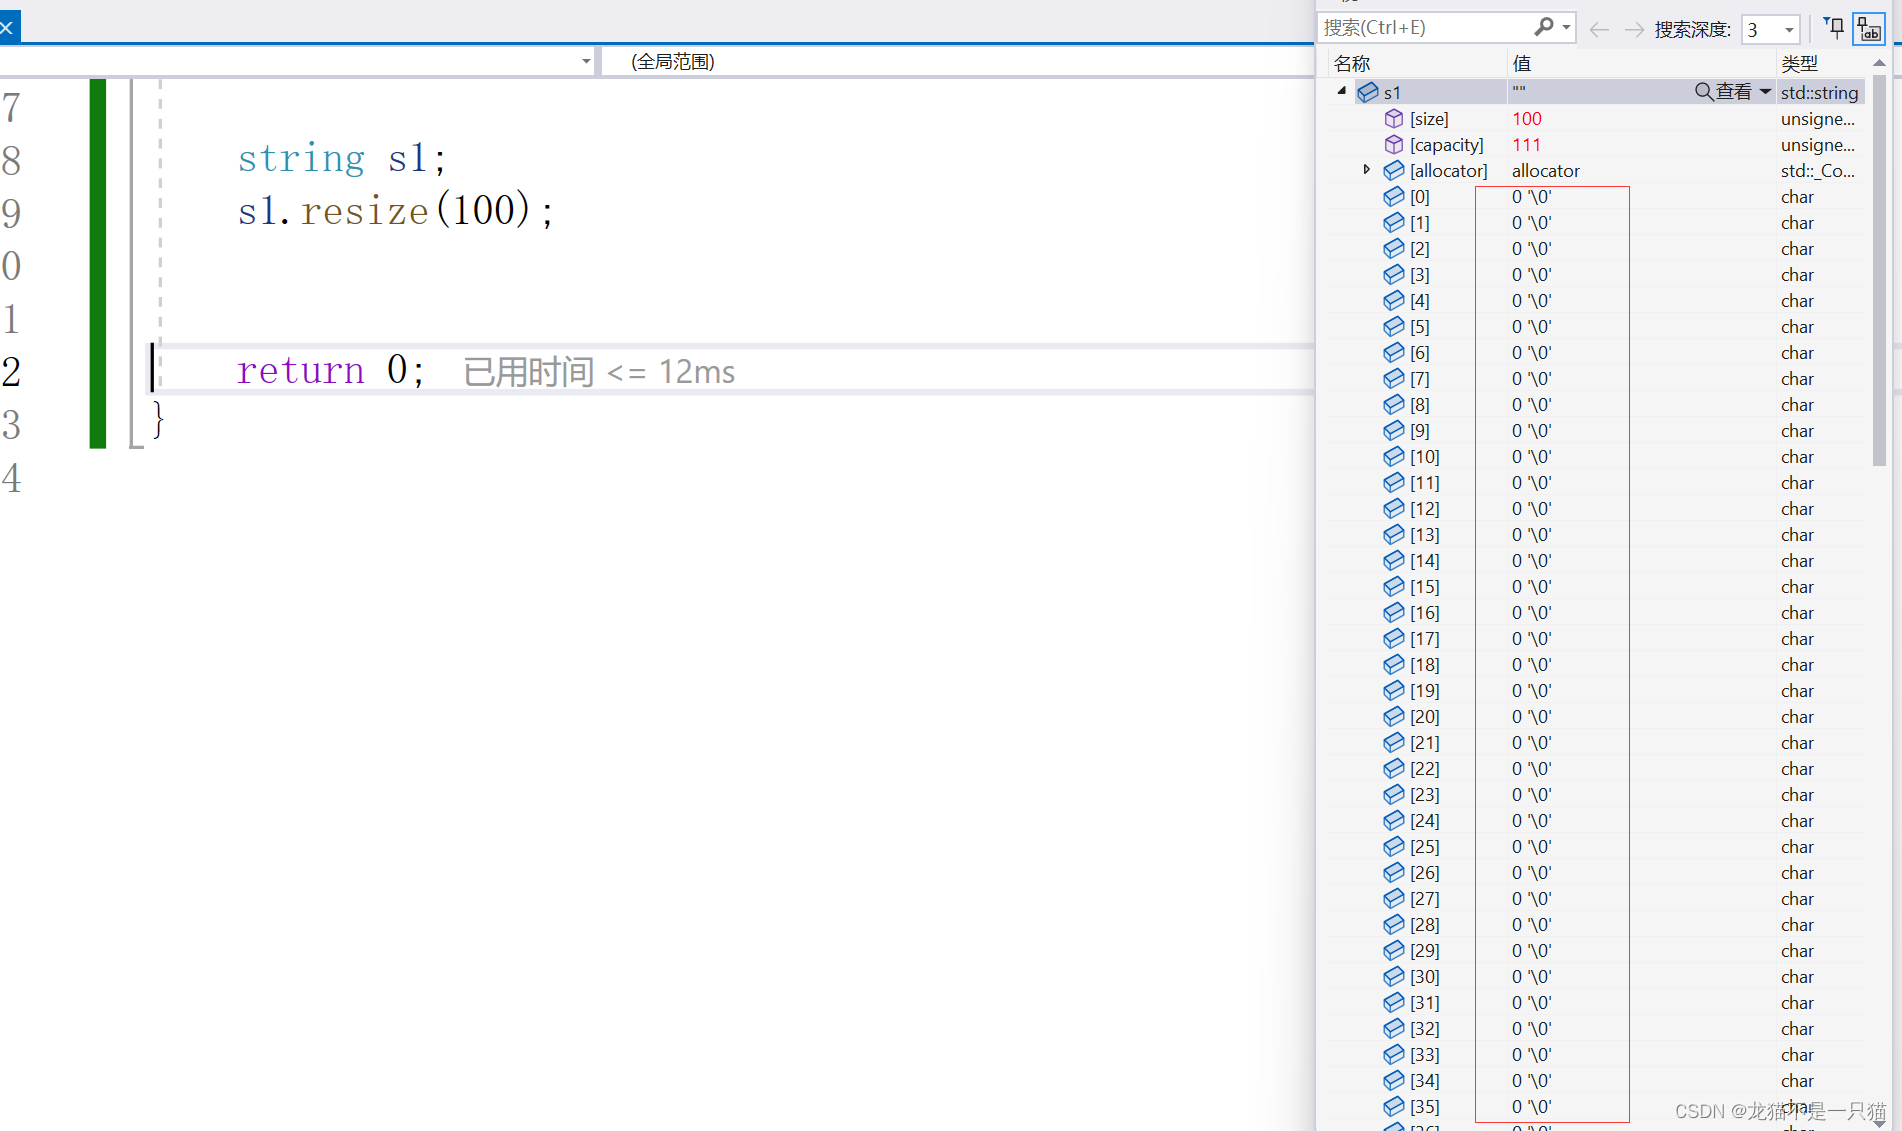
Task: Select the [27] tree row name
Action: pos(1425,898)
